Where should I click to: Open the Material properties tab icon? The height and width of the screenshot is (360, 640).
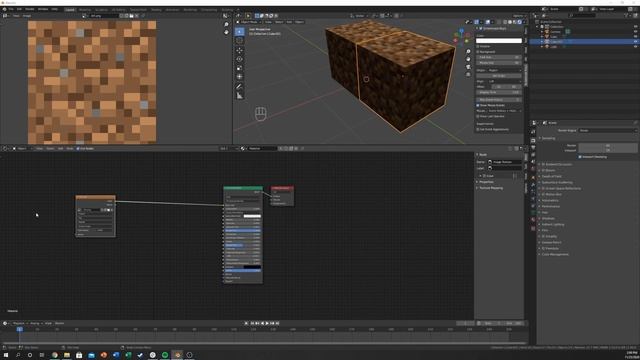point(533,221)
